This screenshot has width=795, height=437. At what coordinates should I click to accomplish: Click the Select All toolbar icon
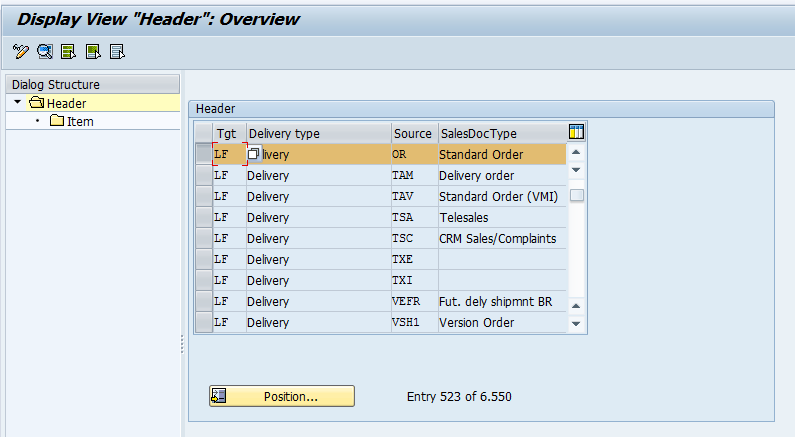[x=69, y=51]
